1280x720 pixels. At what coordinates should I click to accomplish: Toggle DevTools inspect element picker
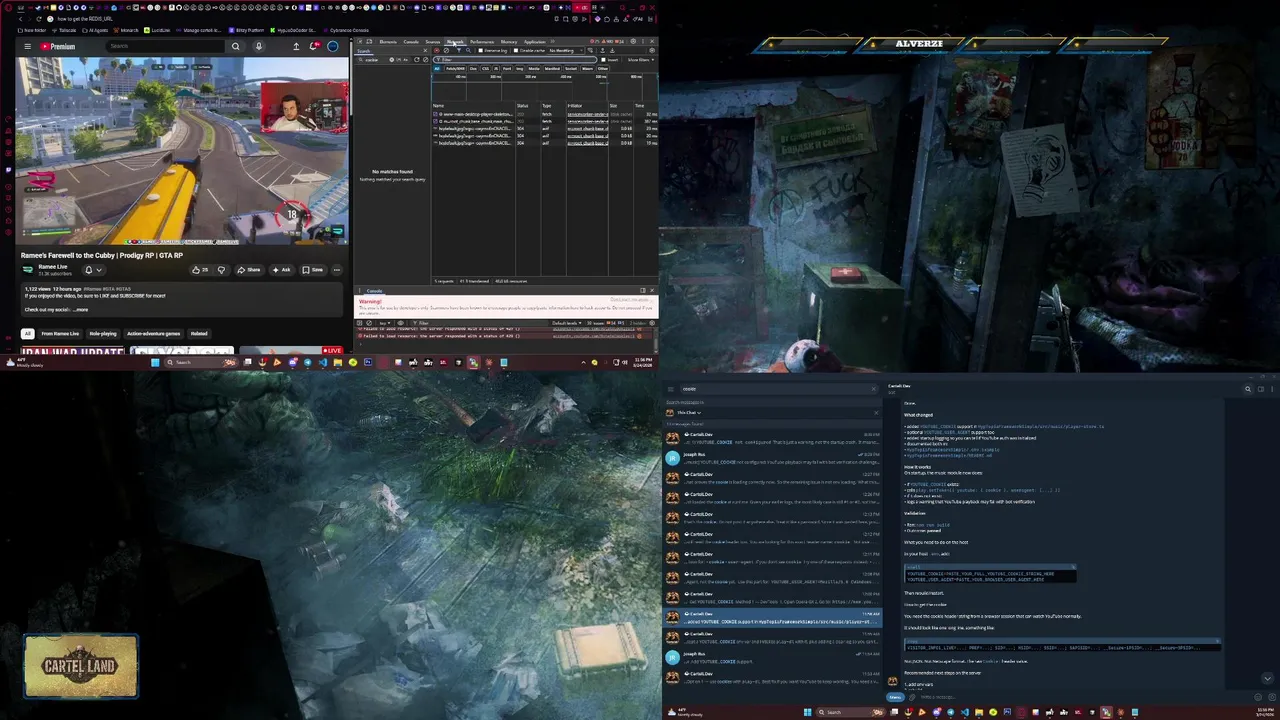(x=360, y=42)
